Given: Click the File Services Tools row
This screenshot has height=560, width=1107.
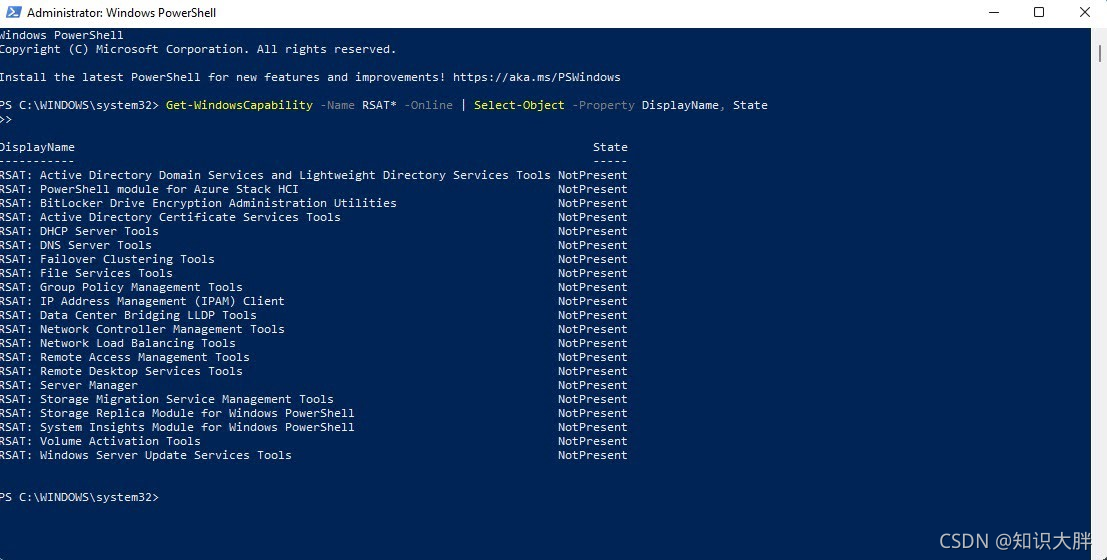Looking at the screenshot, I should (313, 273).
